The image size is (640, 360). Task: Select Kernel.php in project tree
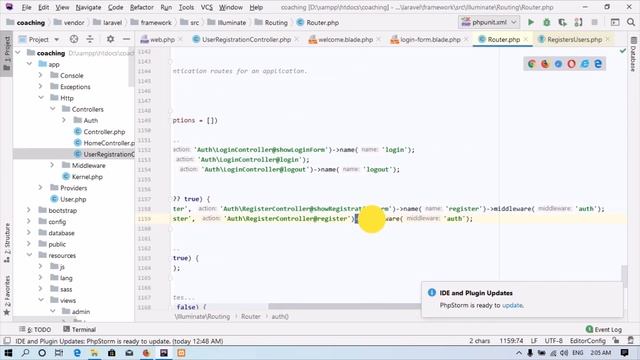(82, 177)
